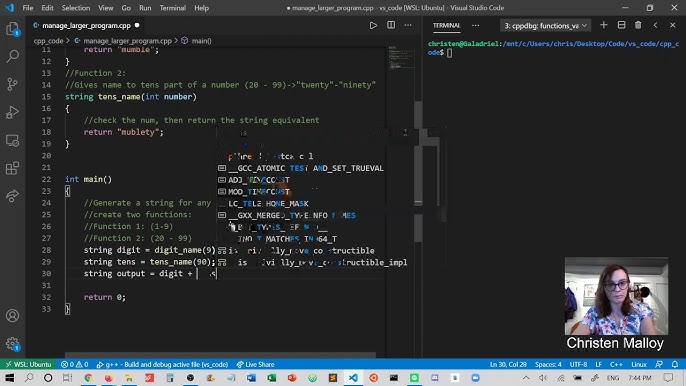The height and width of the screenshot is (386, 686).
Task: Open editor more actions ellipsis menu
Action: click(408, 25)
